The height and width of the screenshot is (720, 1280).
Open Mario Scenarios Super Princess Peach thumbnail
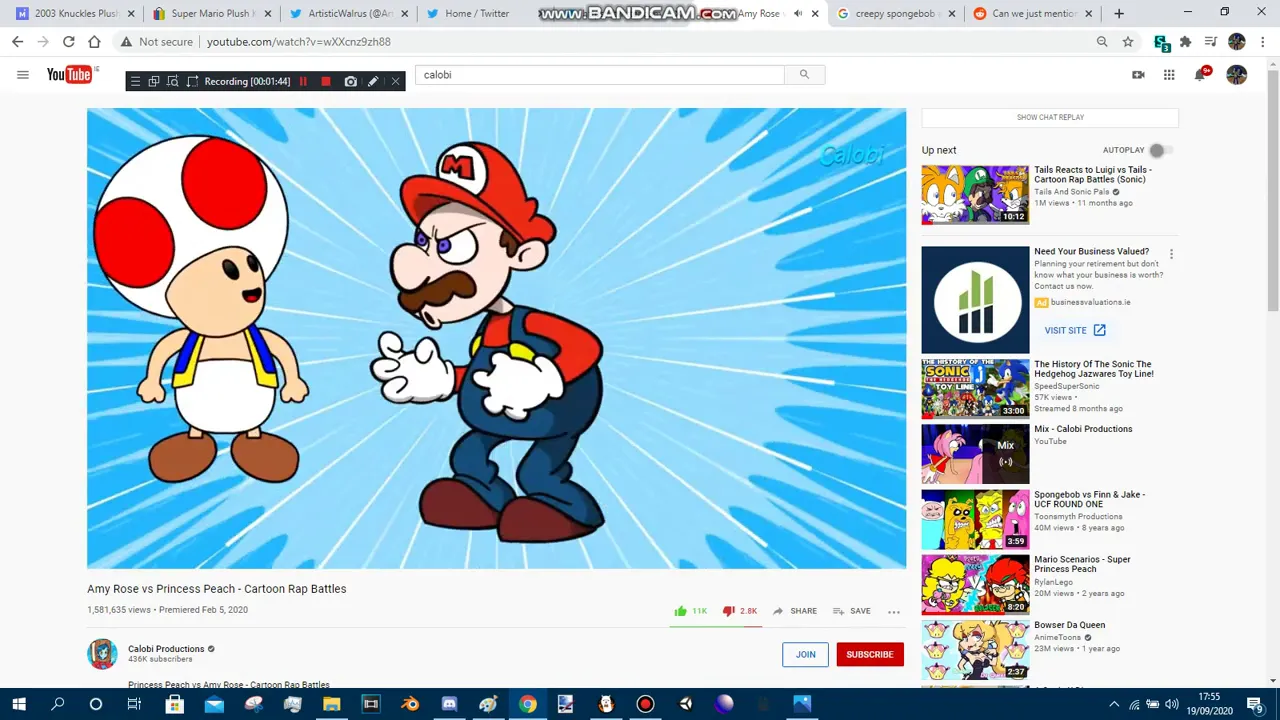[975, 584]
